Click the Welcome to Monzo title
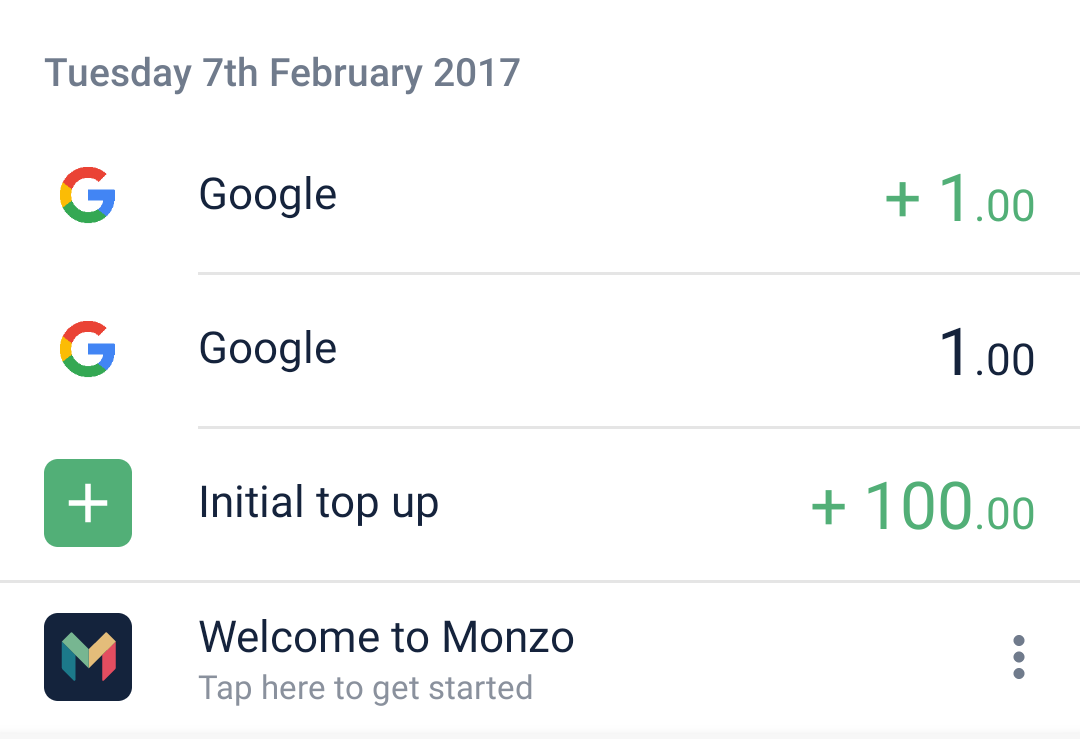Screen dimensions: 1080x739 [386, 637]
